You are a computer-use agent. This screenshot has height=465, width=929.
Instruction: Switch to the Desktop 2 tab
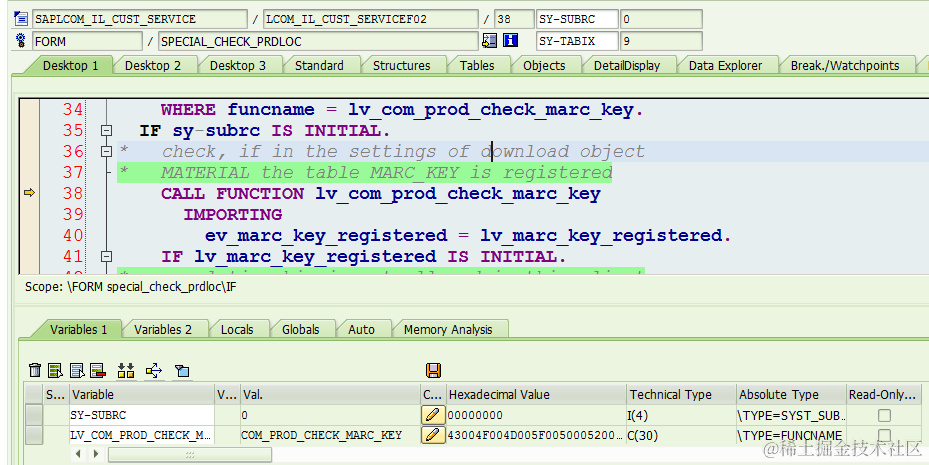[153, 65]
